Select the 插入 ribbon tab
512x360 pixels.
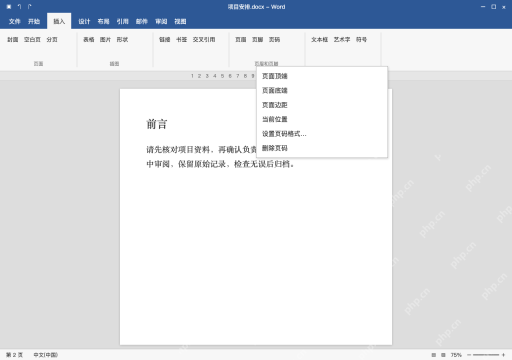(59, 21)
